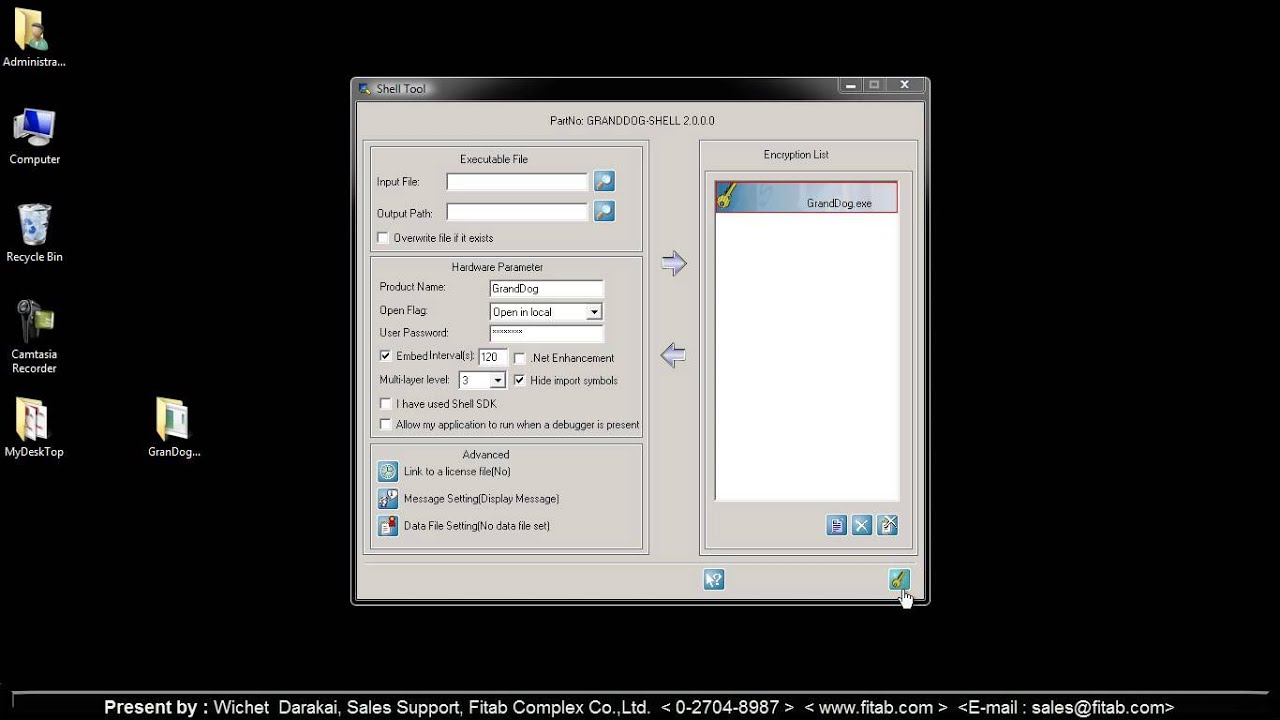Screen dimensions: 1280x720
Task: Click the User Password field
Action: pos(546,333)
